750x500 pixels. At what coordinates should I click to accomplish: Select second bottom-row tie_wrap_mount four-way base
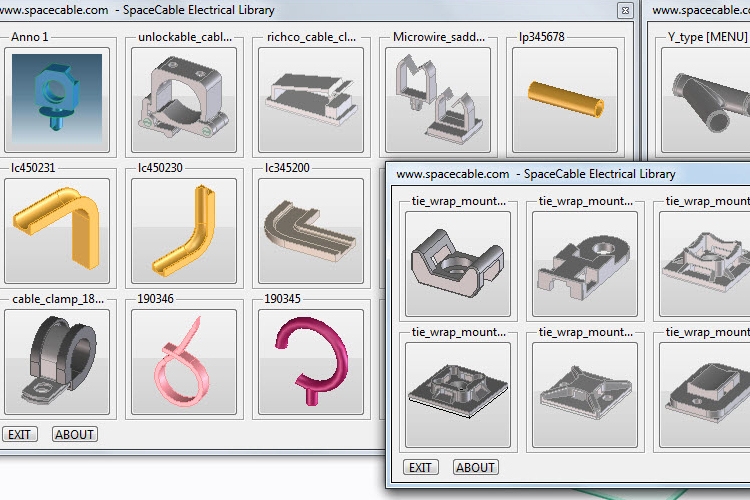pos(585,395)
